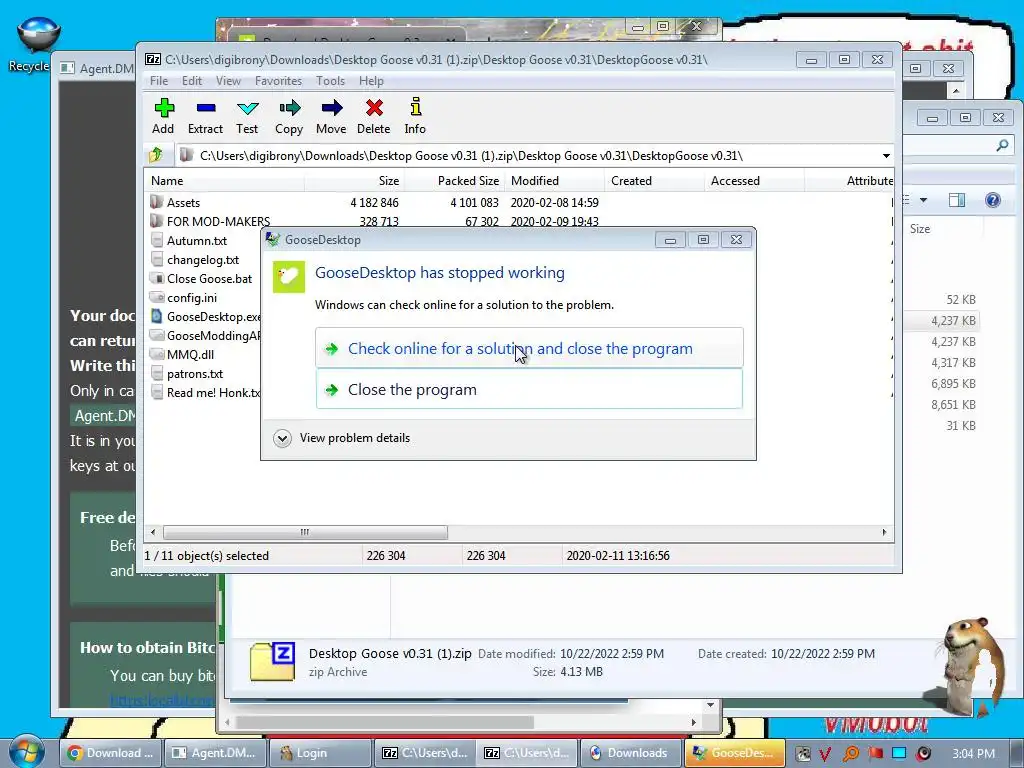Switch to Downloads taskbar button
Image resolution: width=1024 pixels, height=768 pixels.
[x=632, y=753]
